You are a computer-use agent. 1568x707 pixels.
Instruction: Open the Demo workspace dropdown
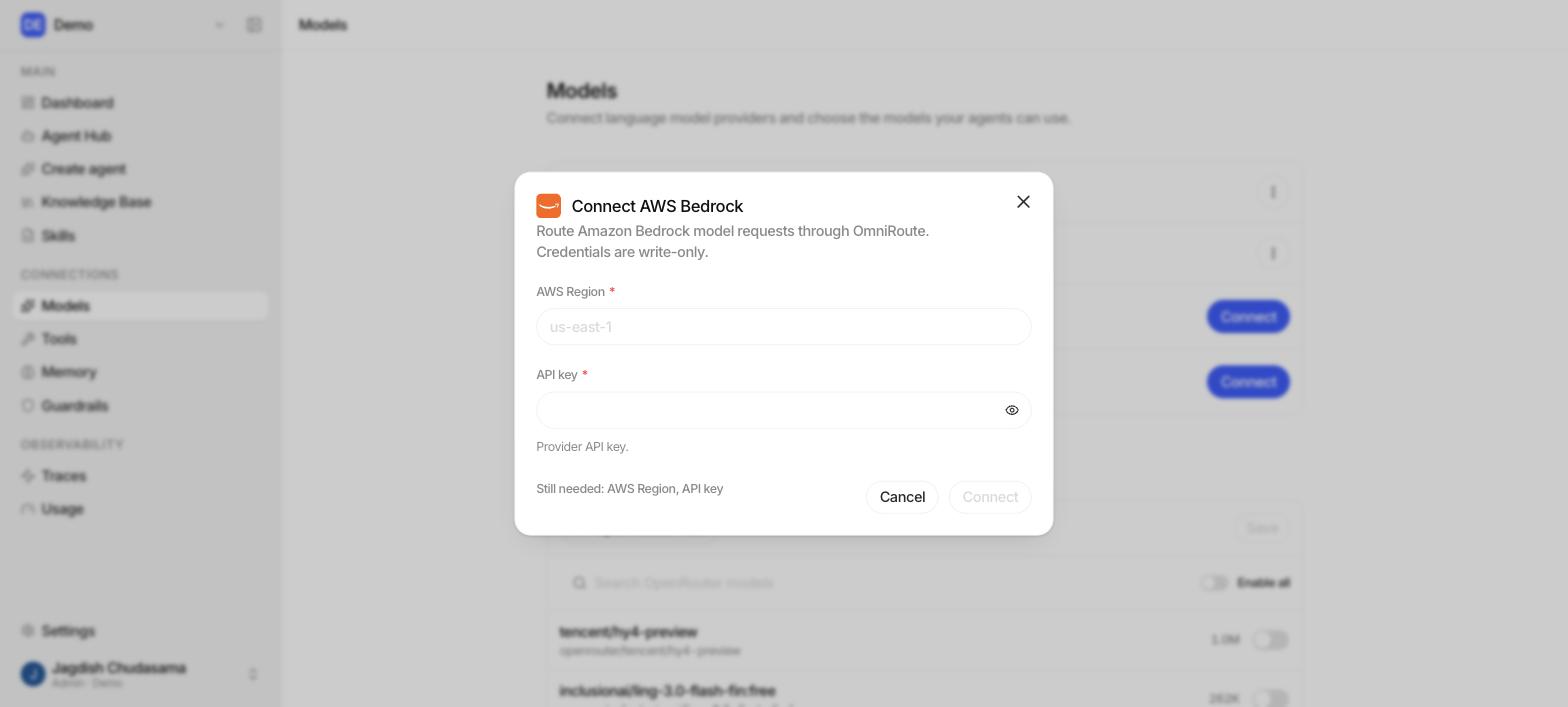[219, 25]
